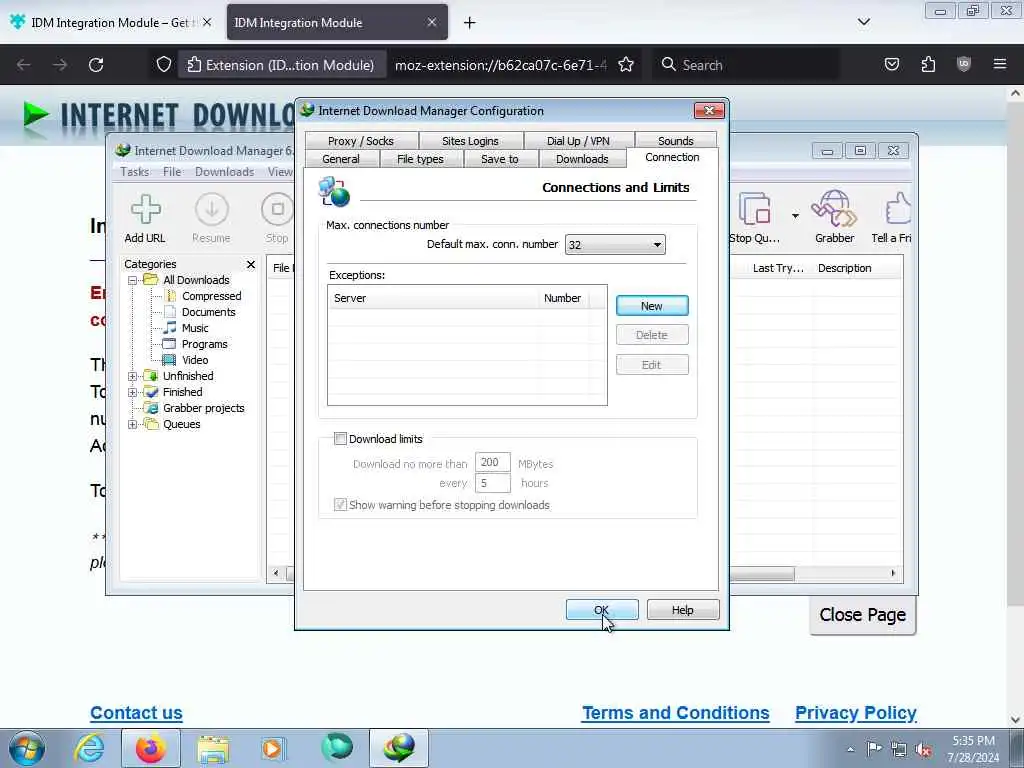Expand the Unfinished category node
This screenshot has width=1024, height=768.
[133, 376]
